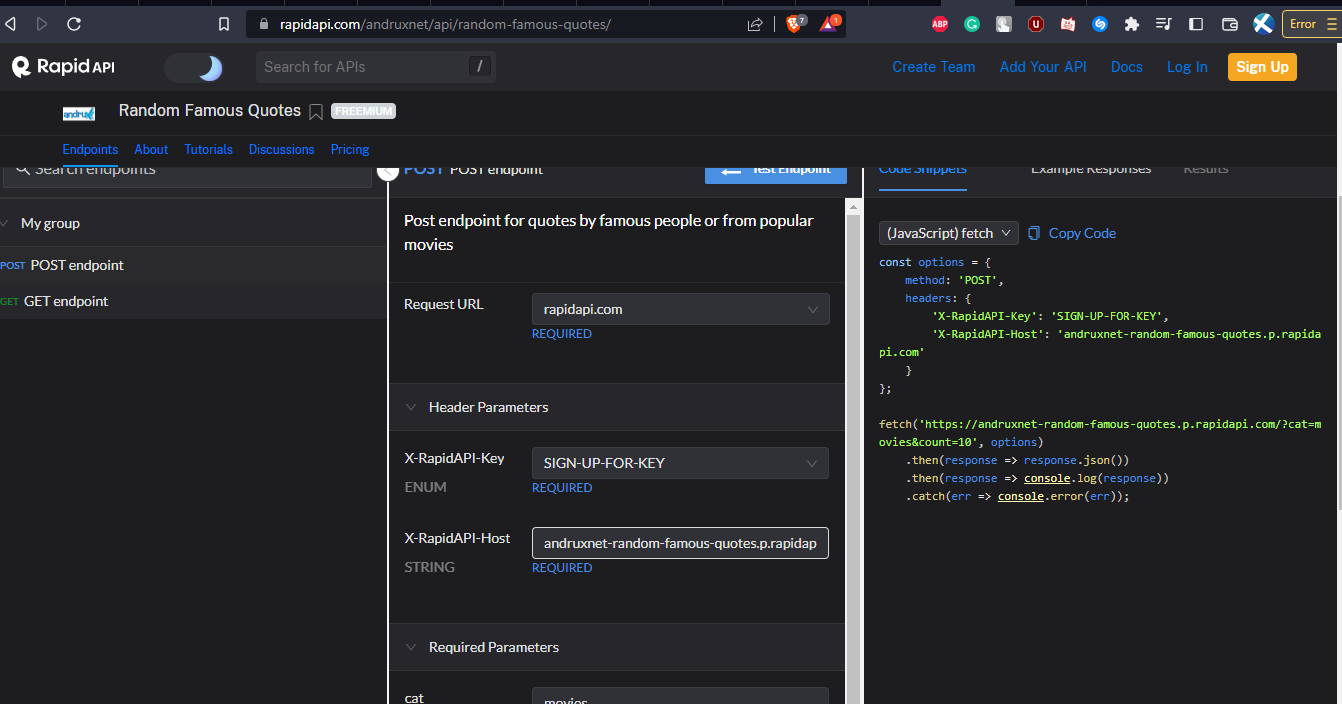The height and width of the screenshot is (704, 1342).
Task: Bookmark the Random Famous Quotes API
Action: point(316,112)
